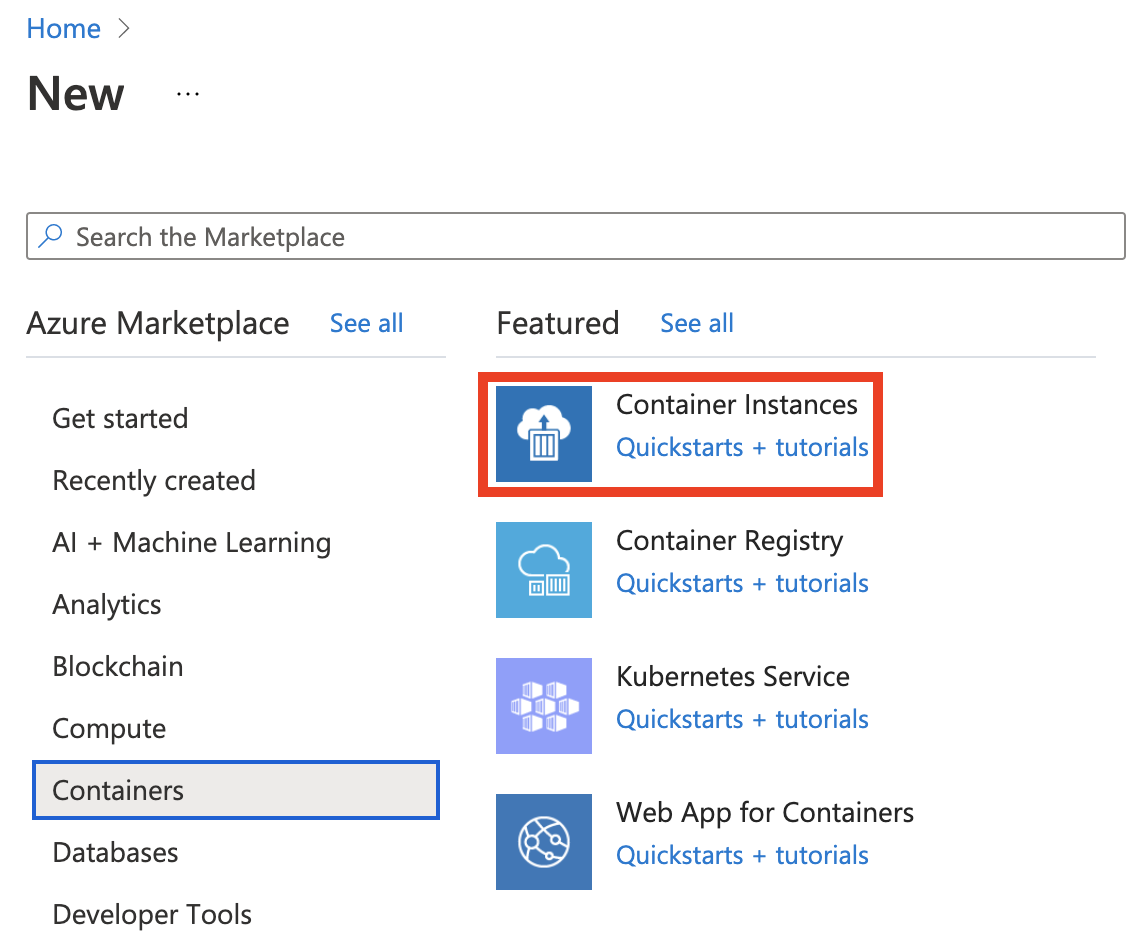
Task: Select Analytics category
Action: (x=107, y=605)
